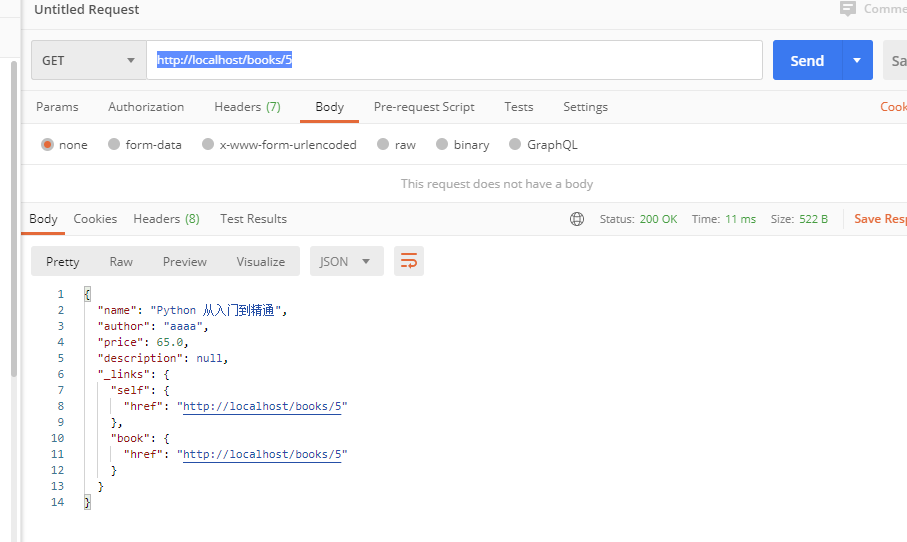Viewport: 907px width, 542px height.
Task: Switch to the Preview response view
Action: click(x=185, y=261)
